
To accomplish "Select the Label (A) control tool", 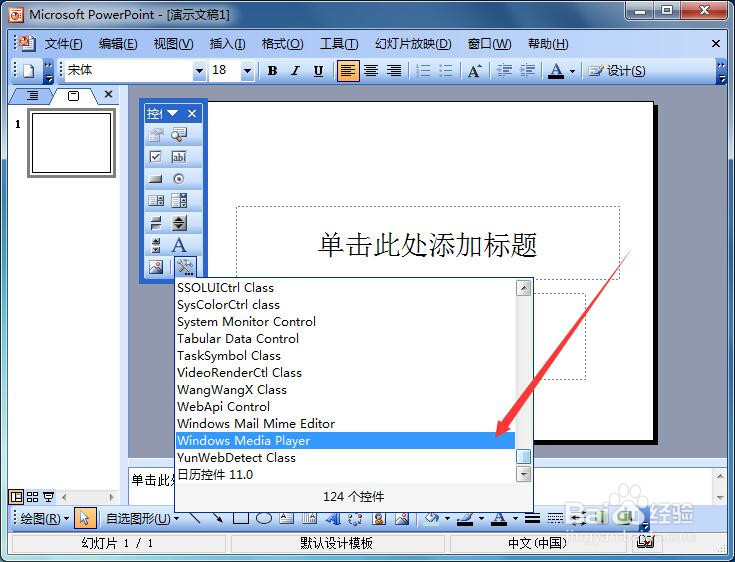I will (179, 245).
